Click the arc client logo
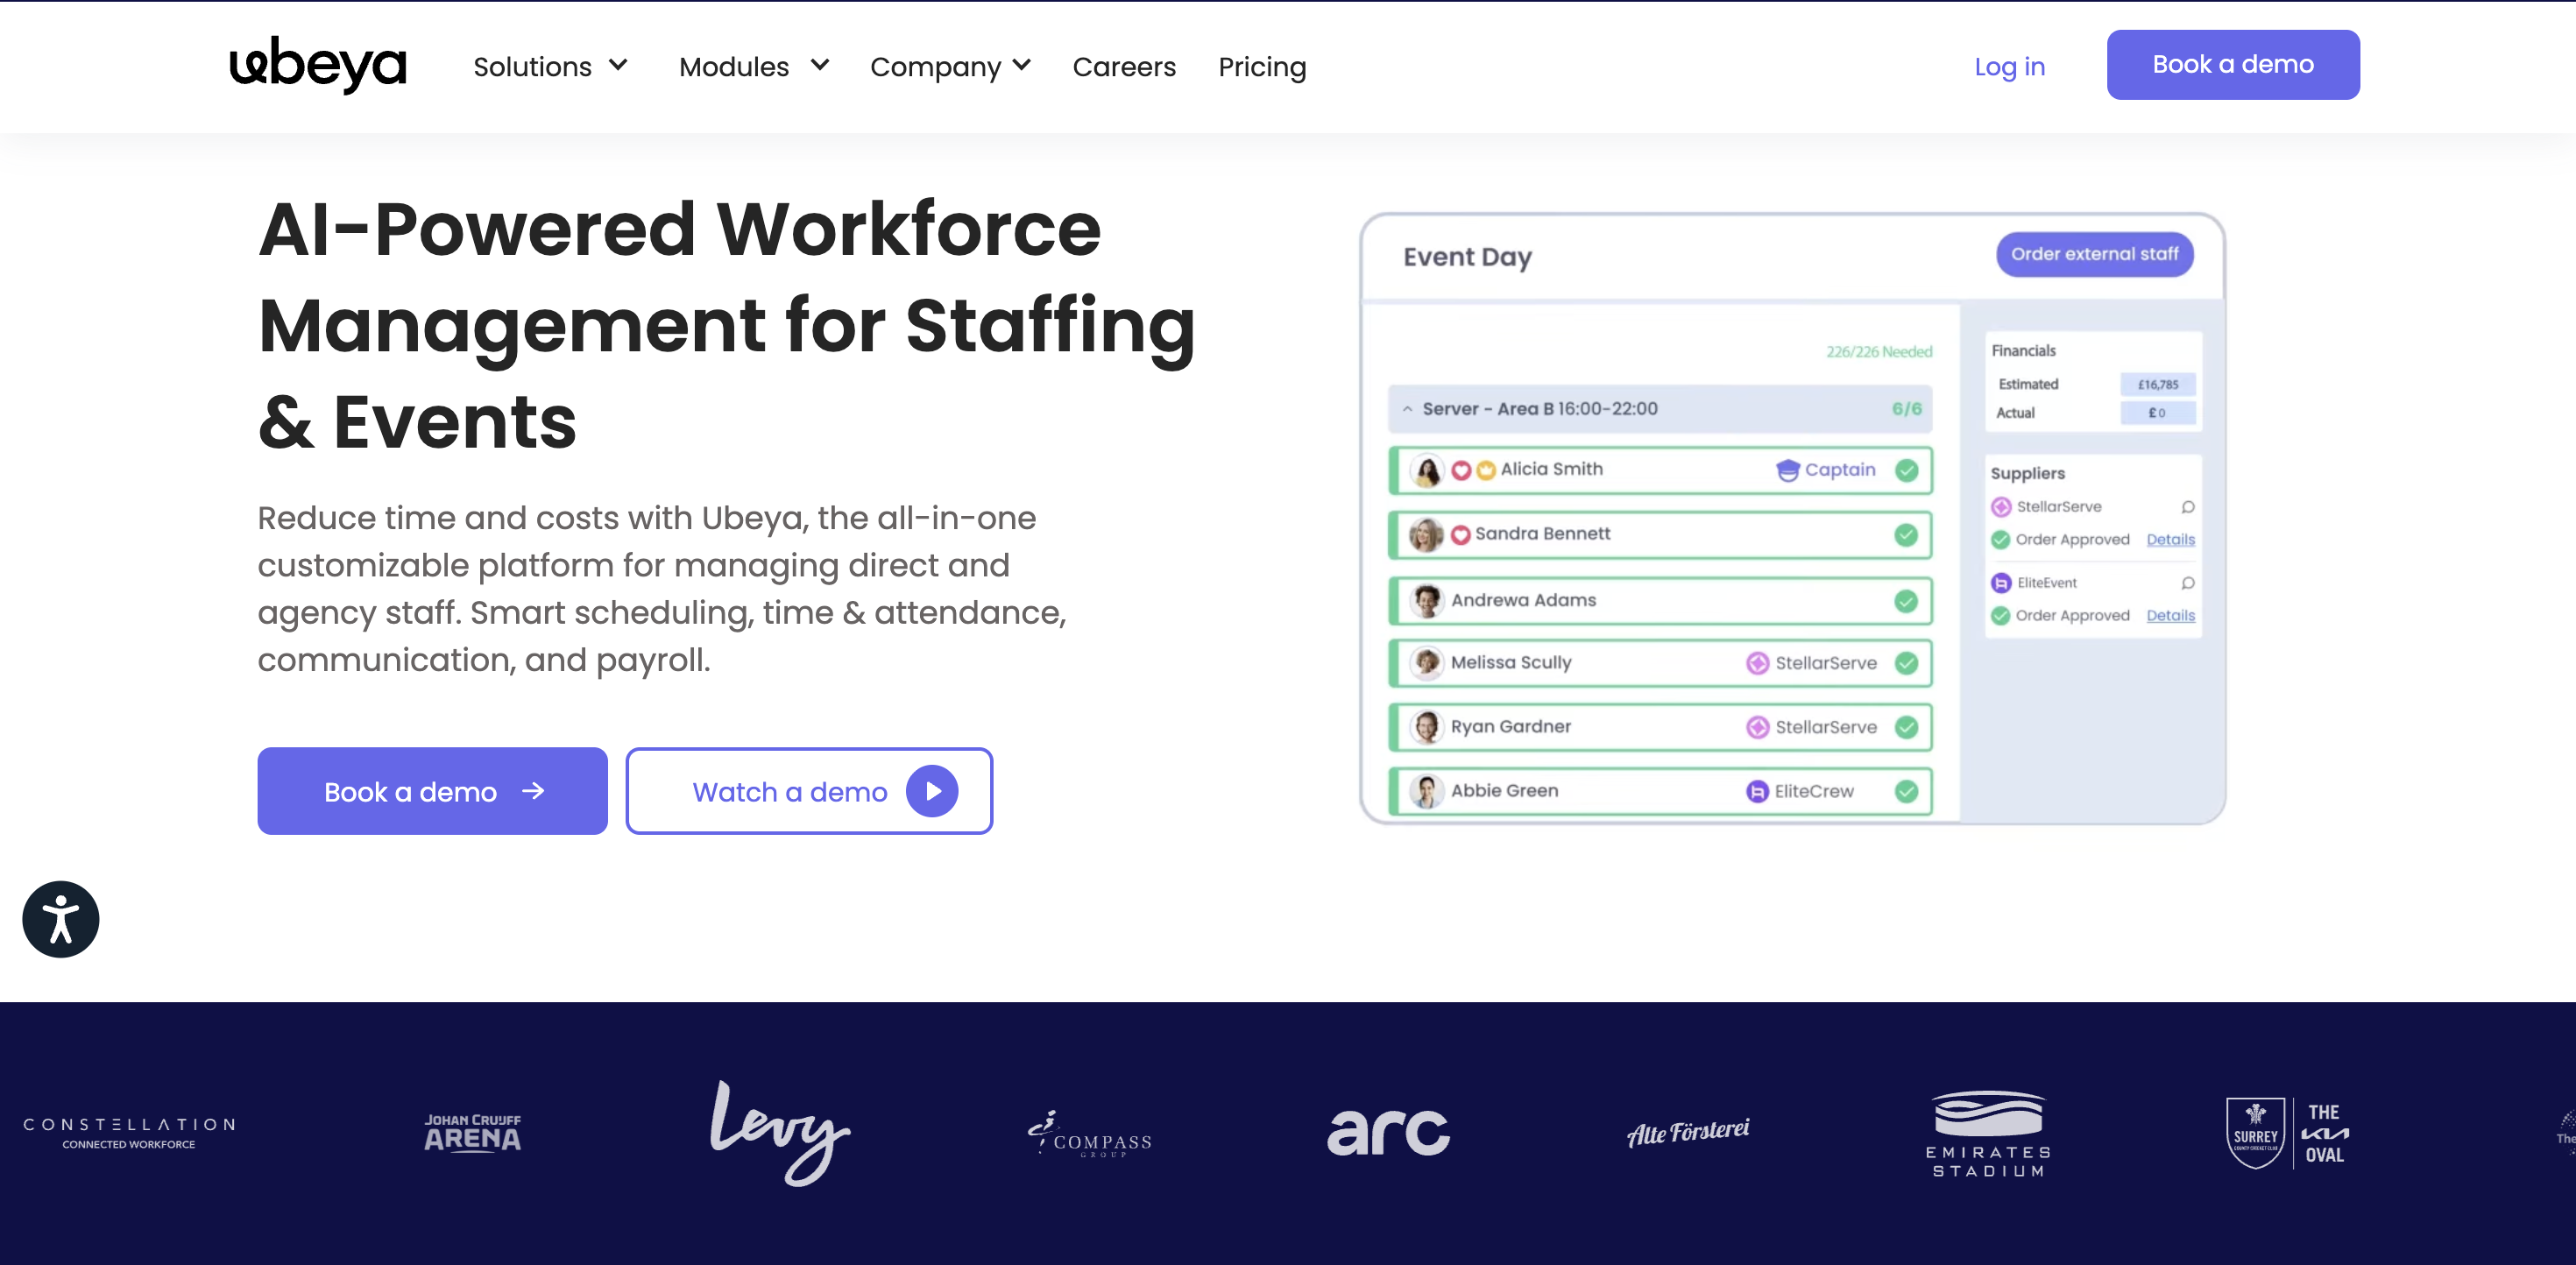Screen dimensions: 2576x1265 pyautogui.click(x=1387, y=1133)
